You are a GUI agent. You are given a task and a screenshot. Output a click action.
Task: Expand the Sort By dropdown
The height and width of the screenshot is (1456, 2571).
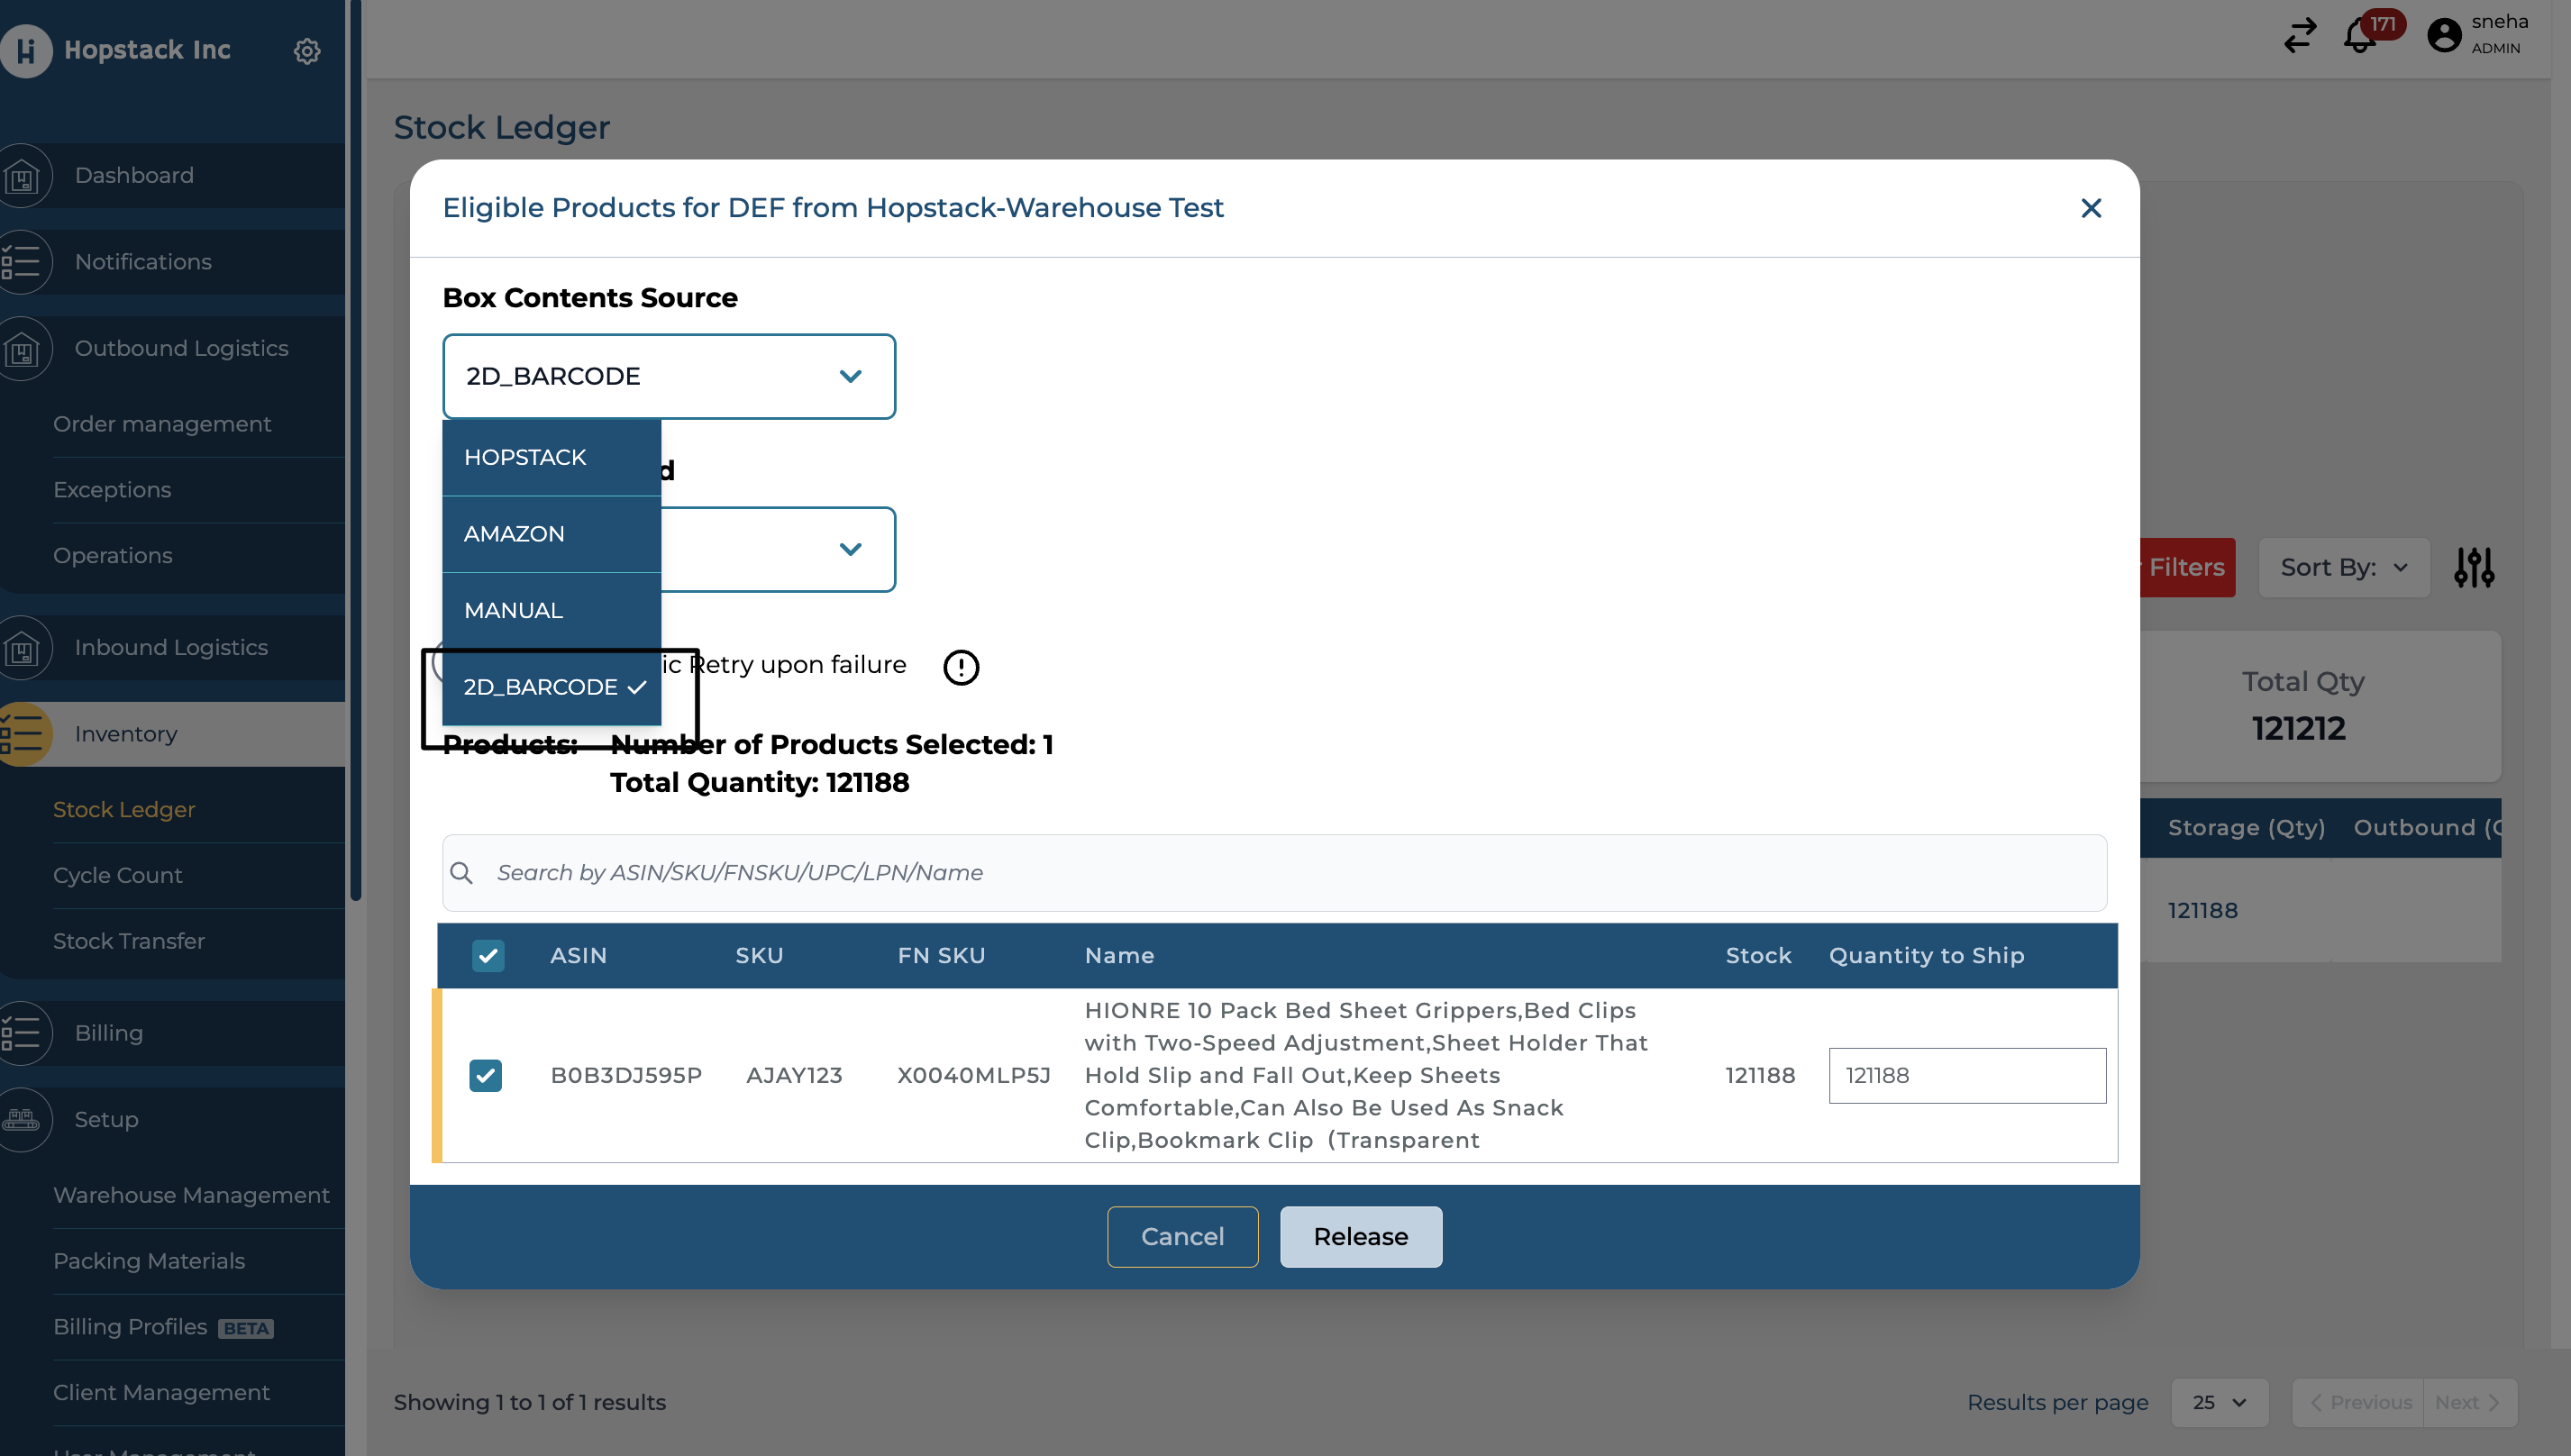click(2343, 568)
